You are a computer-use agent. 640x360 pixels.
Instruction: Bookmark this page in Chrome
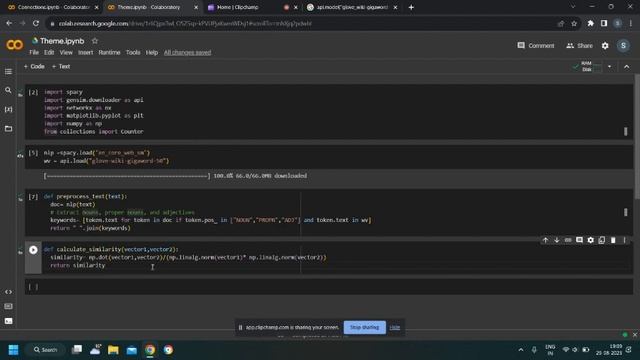[x=574, y=24]
